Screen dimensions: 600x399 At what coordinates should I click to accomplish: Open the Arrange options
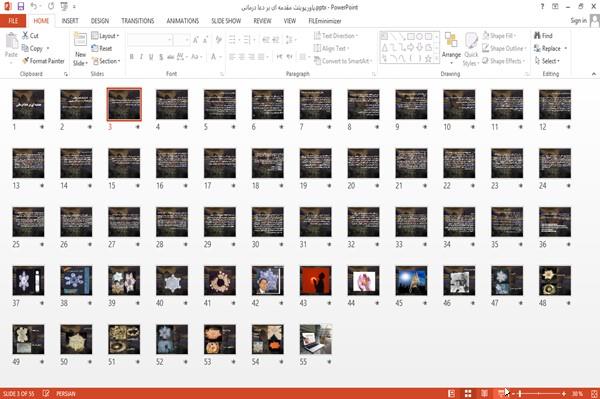click(451, 47)
